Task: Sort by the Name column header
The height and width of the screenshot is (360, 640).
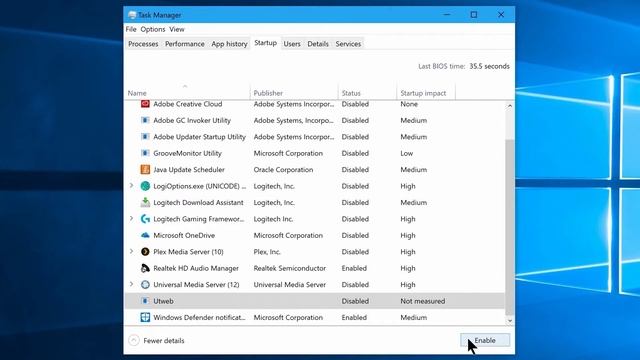Action: 187,93
